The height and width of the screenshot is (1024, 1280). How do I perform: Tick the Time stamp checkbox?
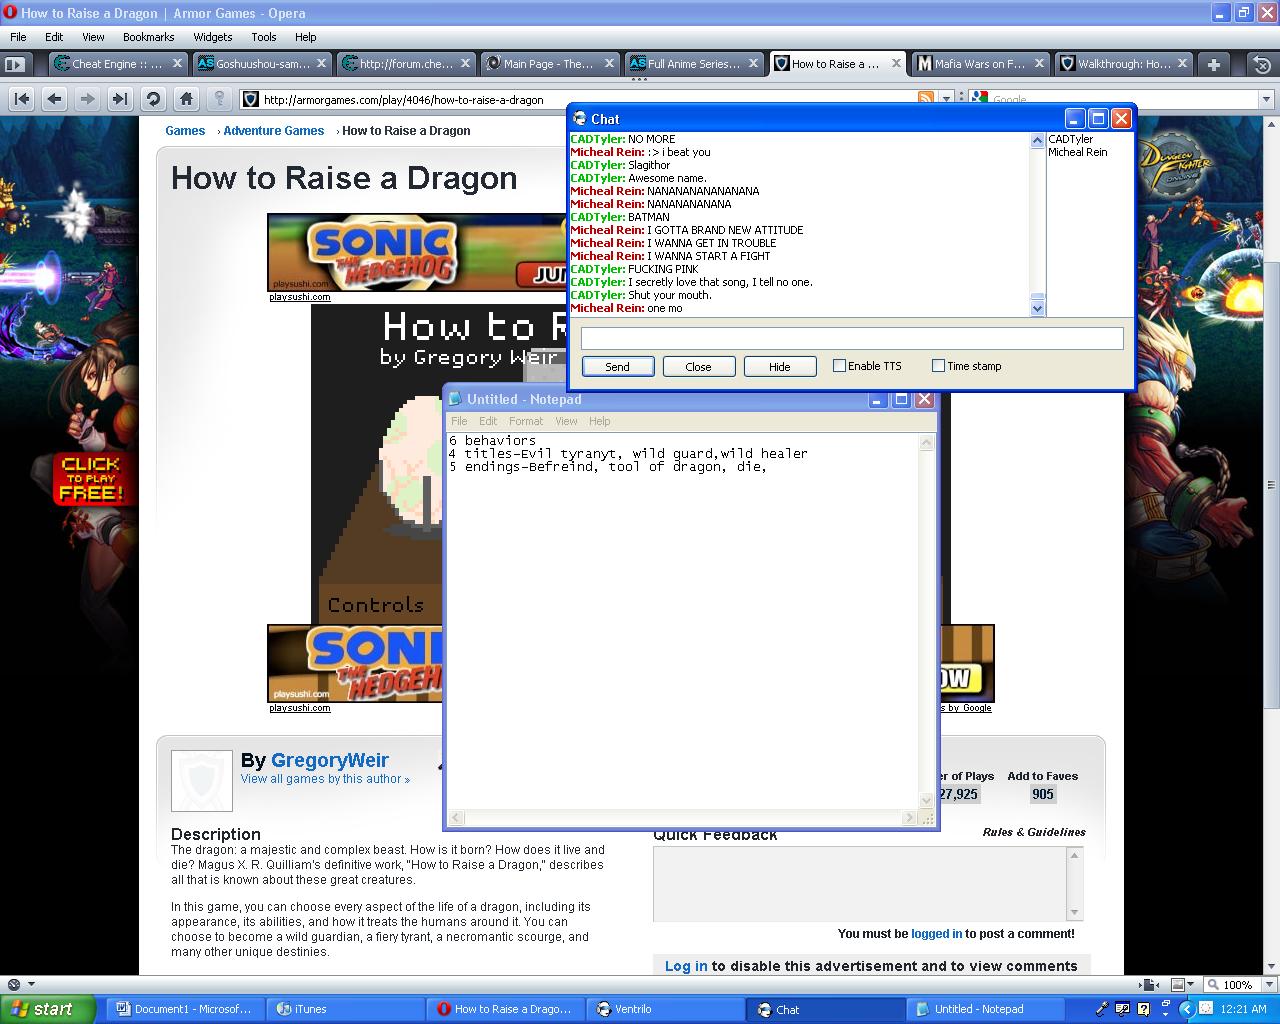click(938, 366)
